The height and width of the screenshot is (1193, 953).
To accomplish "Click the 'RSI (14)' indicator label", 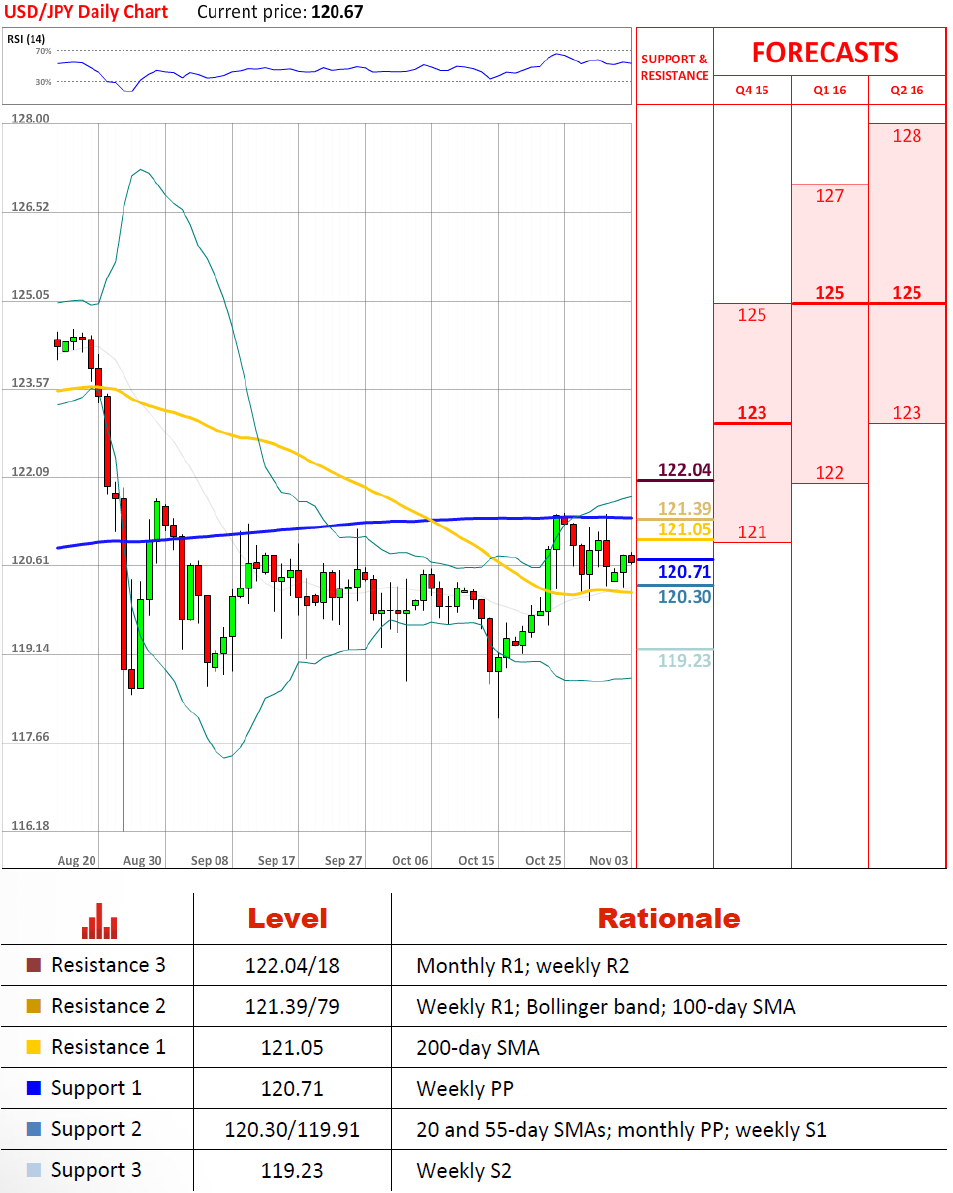I will [x=26, y=39].
